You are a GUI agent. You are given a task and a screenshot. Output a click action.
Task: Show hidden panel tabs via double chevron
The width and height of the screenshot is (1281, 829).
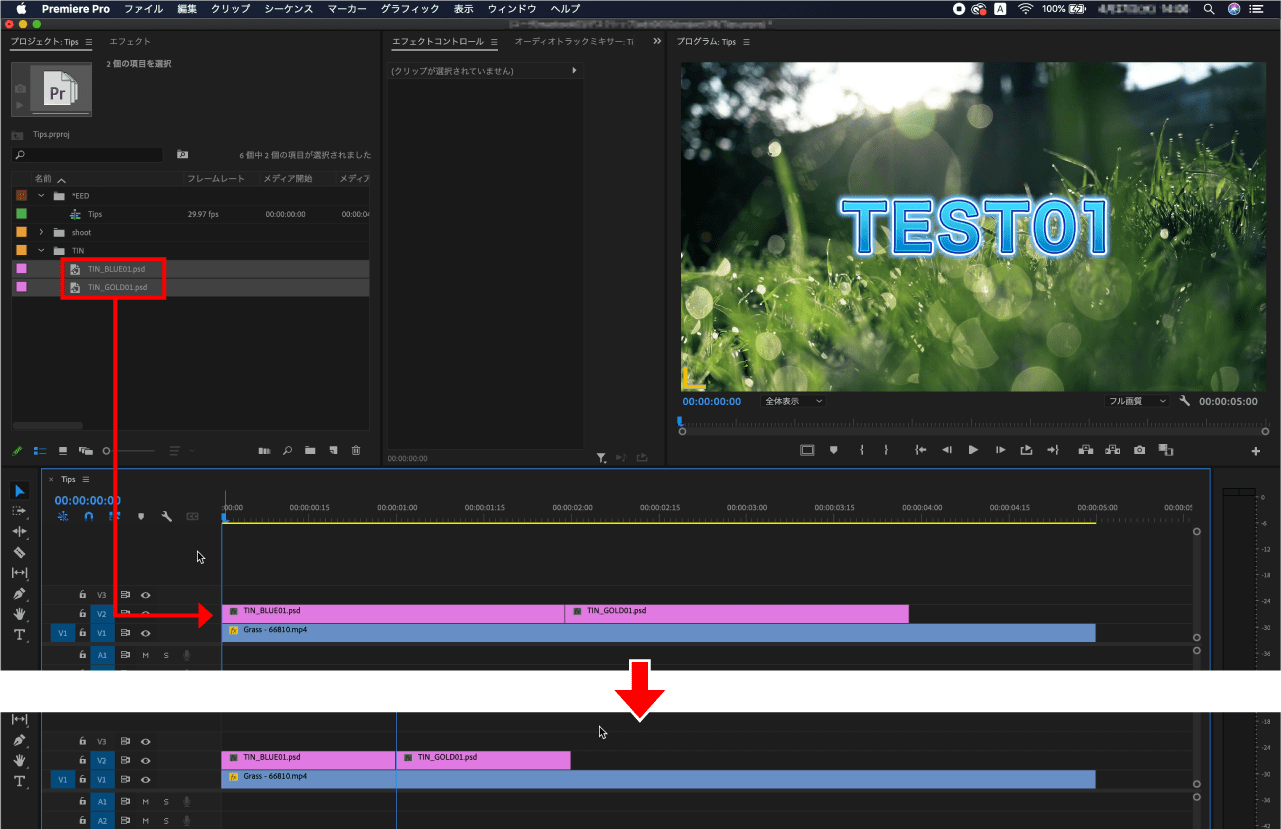coord(657,42)
